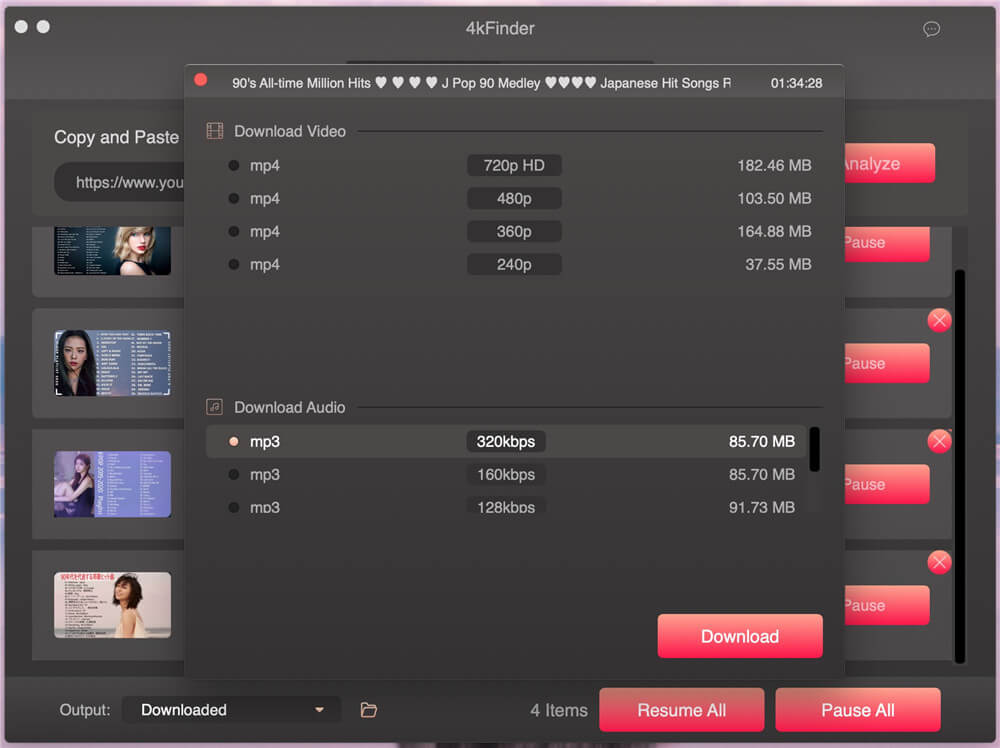Screen dimensions: 1000x748
Task: Open the 128kbps bitrate selector
Action: point(506,507)
